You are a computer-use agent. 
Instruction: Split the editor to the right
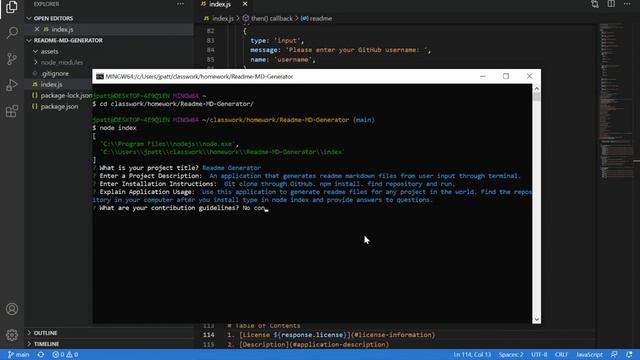point(611,4)
